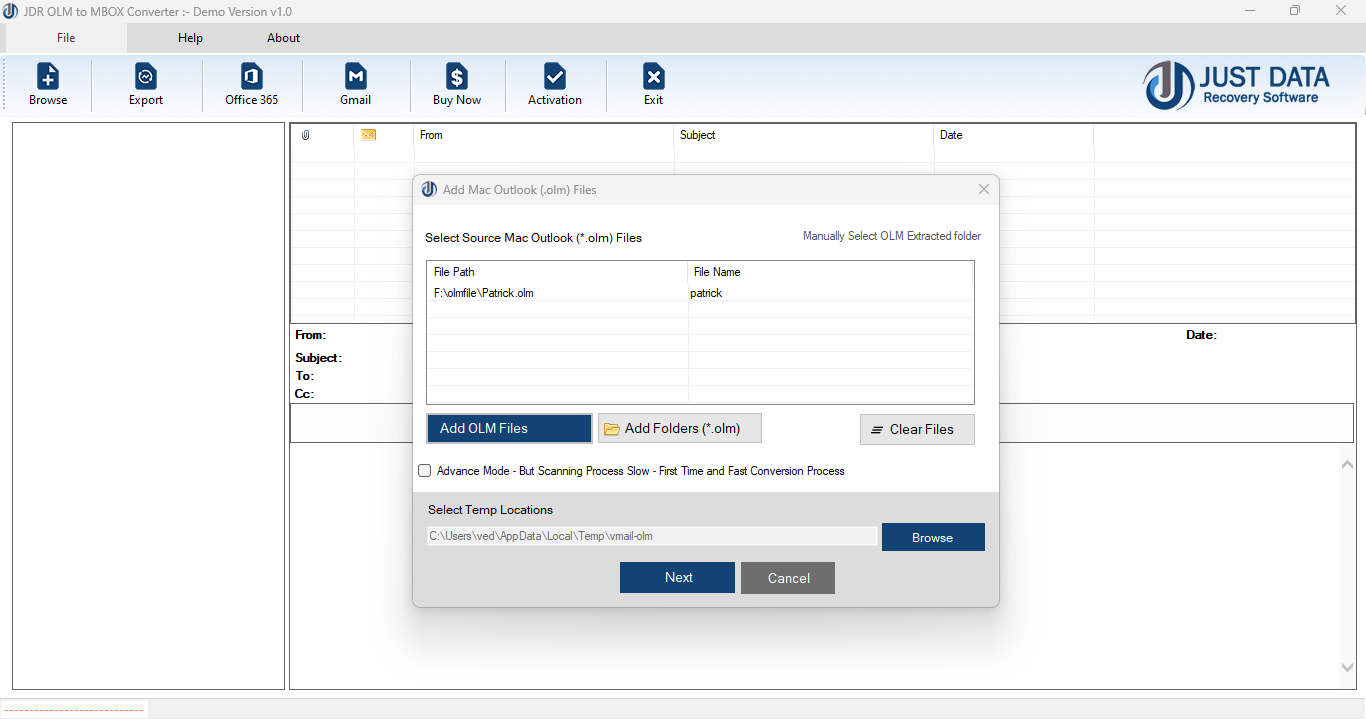1366x720 pixels.
Task: Click the JDR app icon in title bar
Action: coord(10,11)
